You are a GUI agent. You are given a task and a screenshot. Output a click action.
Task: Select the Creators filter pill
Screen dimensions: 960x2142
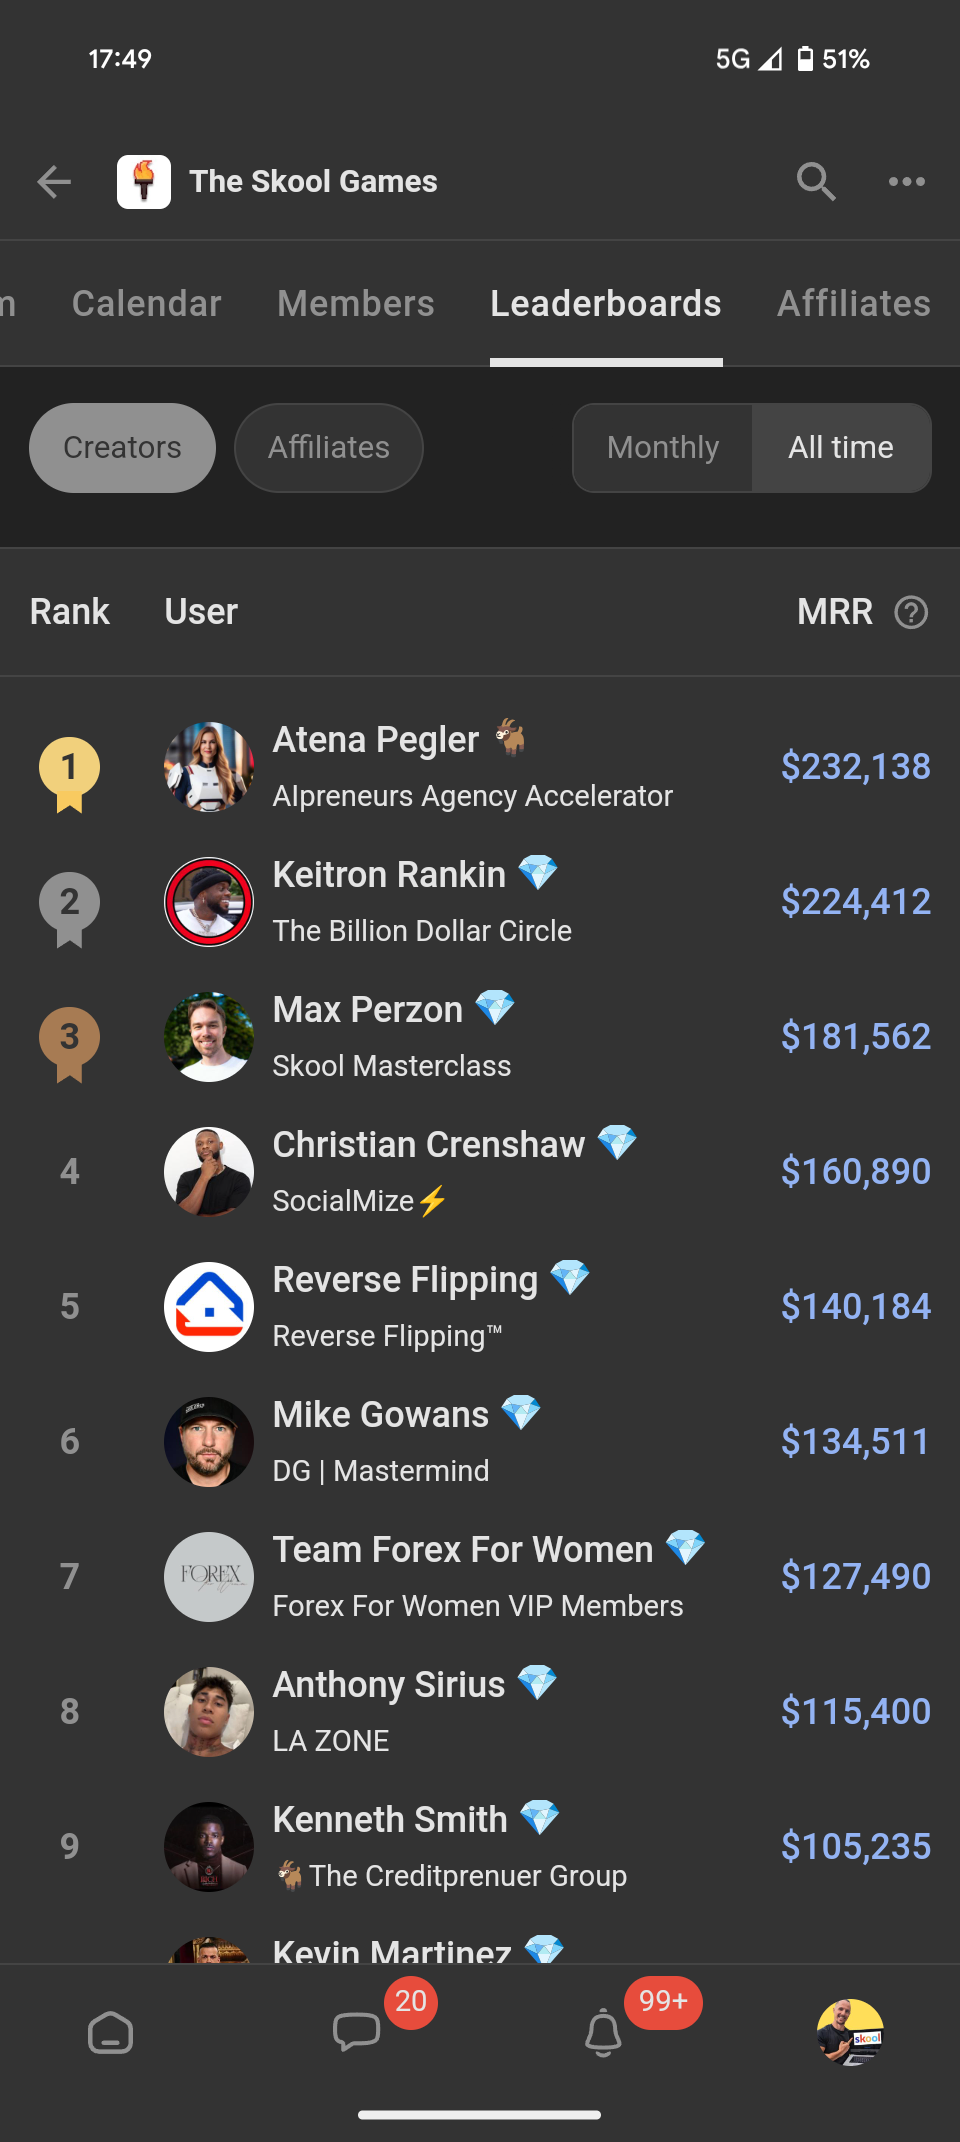121,447
